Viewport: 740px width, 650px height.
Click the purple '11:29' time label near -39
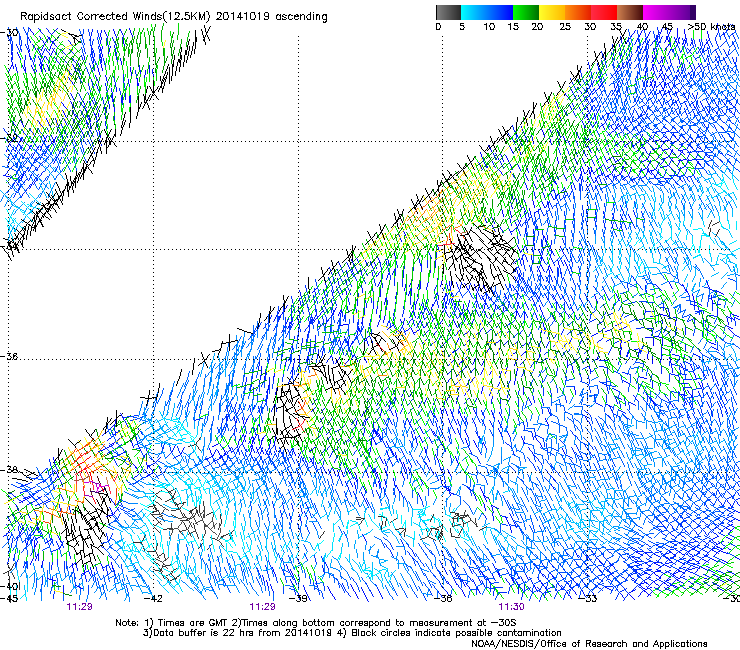(262, 607)
